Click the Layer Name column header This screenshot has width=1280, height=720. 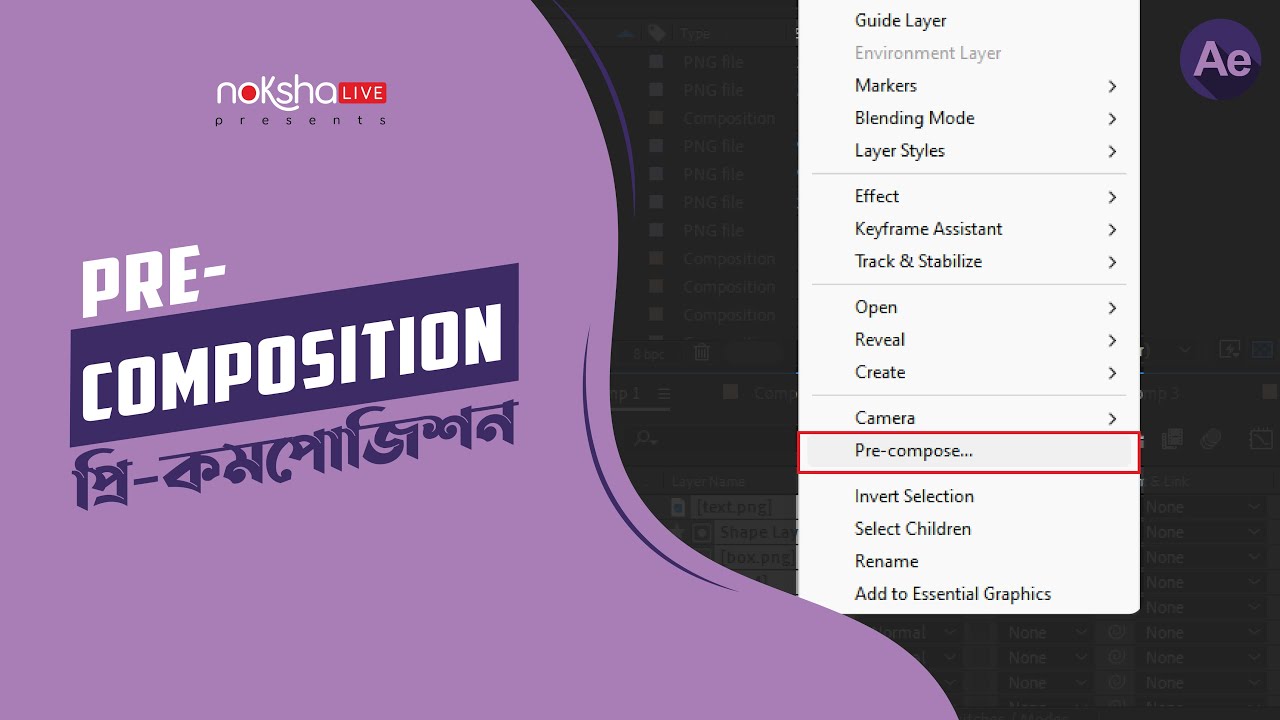coord(709,482)
